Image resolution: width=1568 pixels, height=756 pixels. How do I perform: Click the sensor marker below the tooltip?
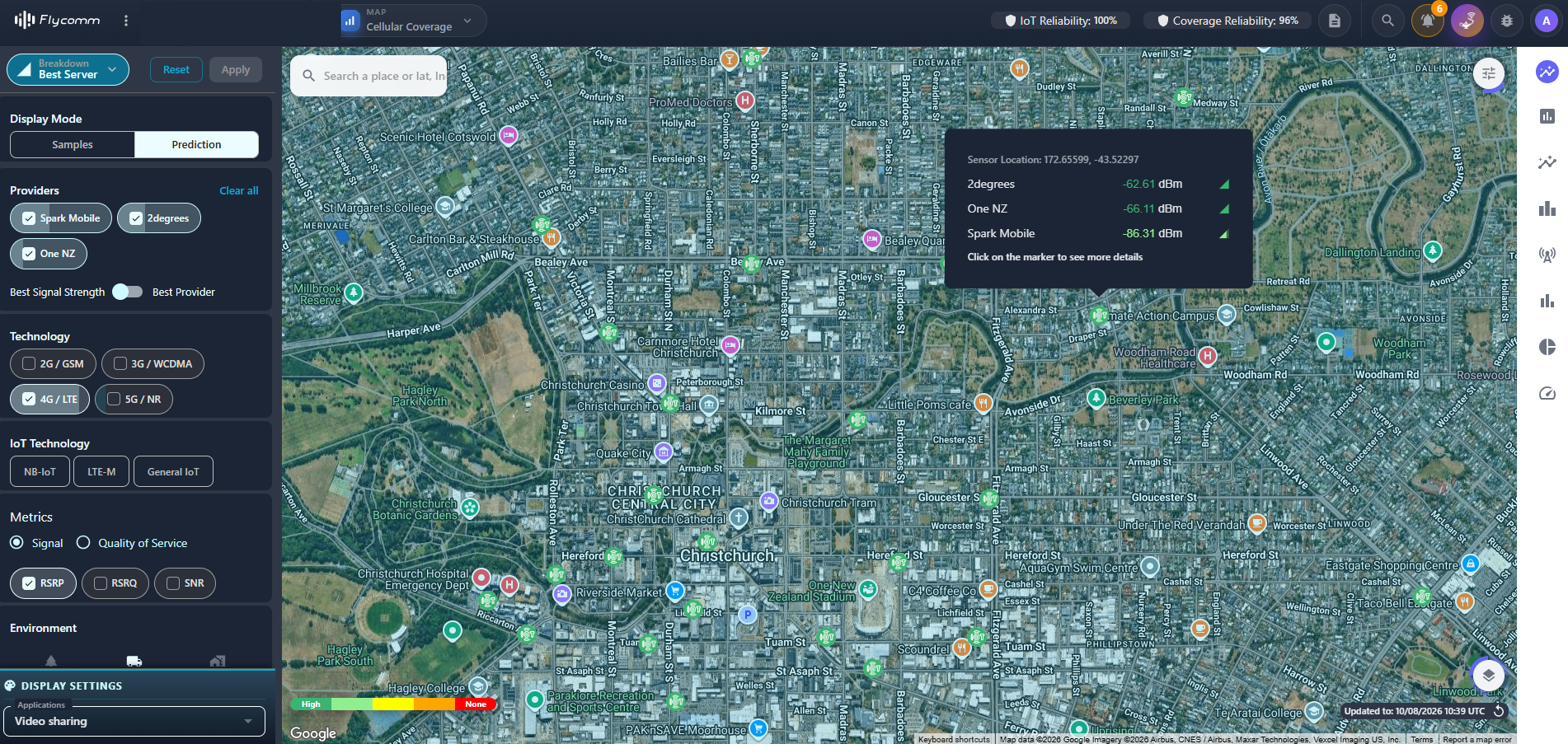click(1099, 315)
